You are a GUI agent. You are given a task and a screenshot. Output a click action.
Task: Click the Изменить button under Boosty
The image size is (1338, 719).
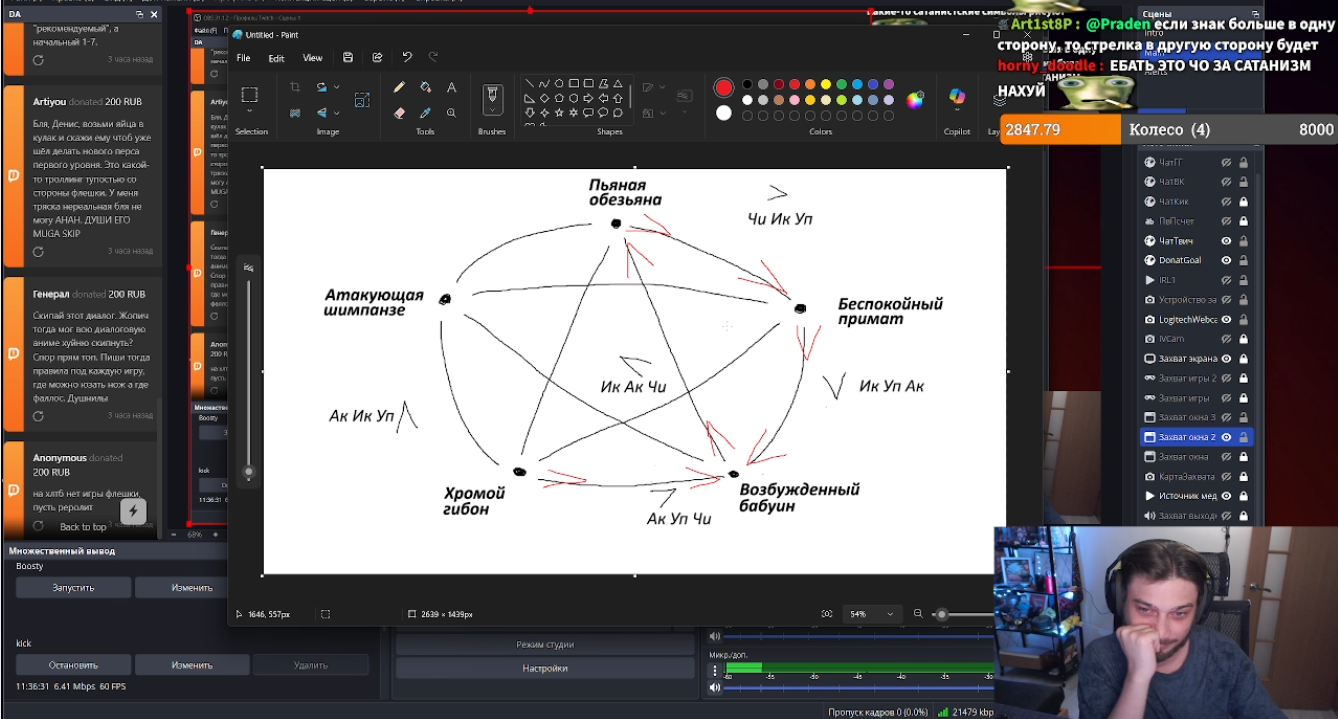[192, 587]
